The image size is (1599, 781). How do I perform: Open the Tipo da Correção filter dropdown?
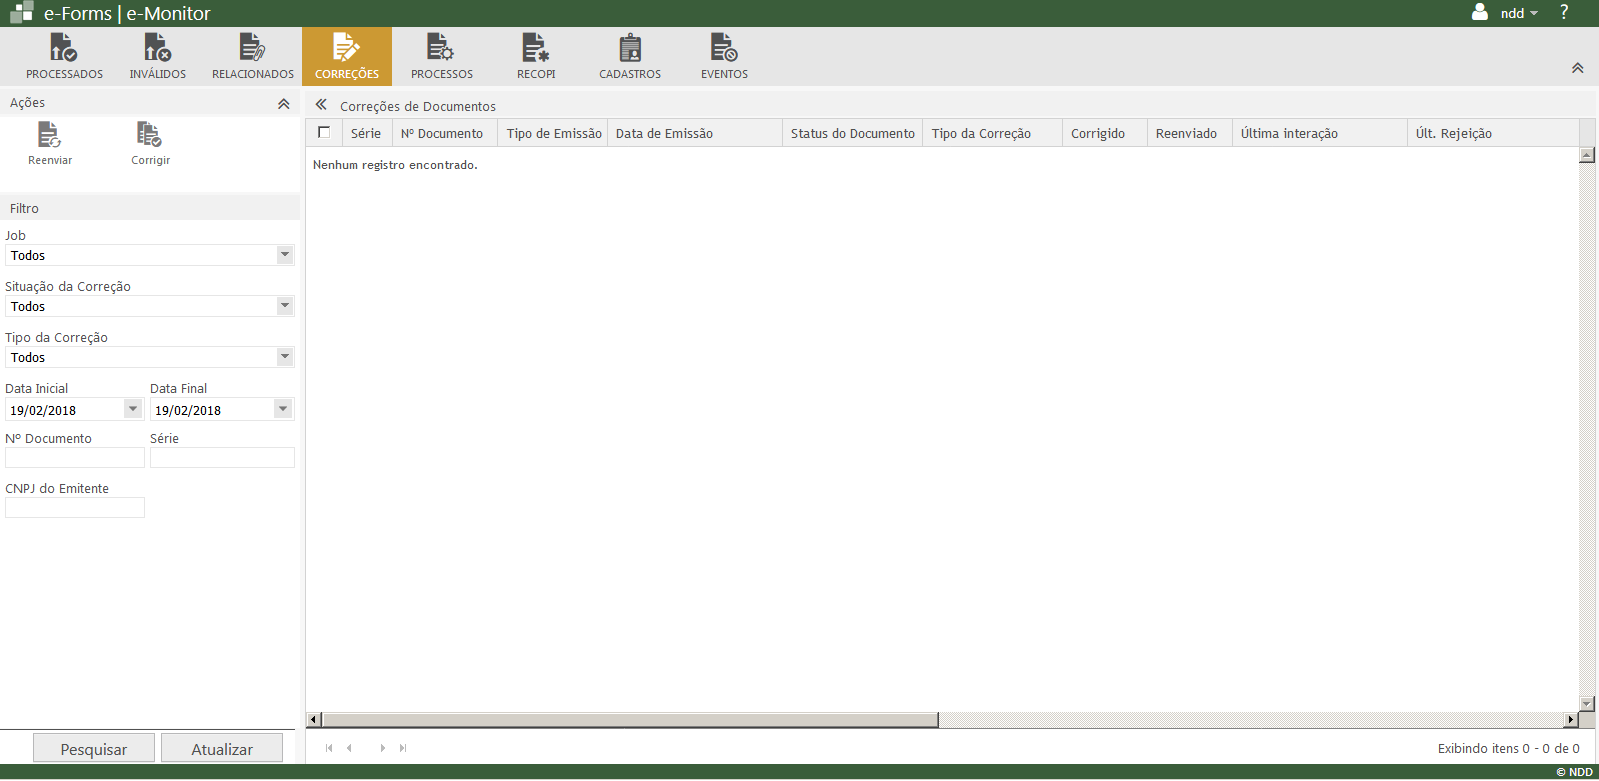click(285, 357)
